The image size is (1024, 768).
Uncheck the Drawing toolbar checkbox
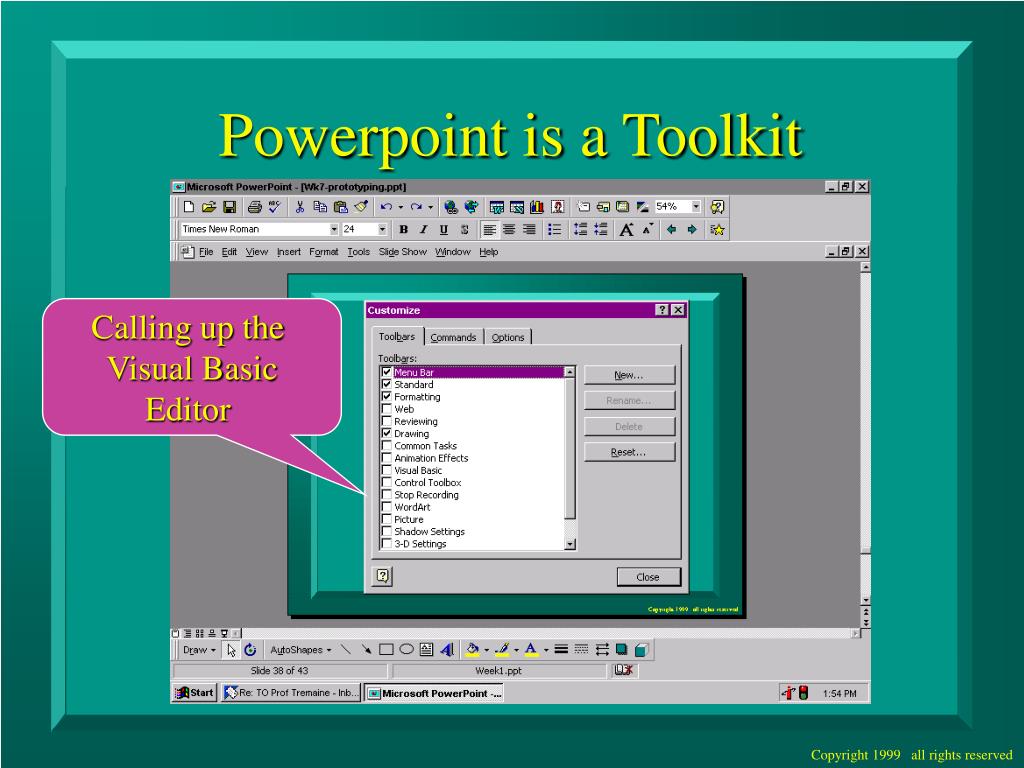pos(387,433)
